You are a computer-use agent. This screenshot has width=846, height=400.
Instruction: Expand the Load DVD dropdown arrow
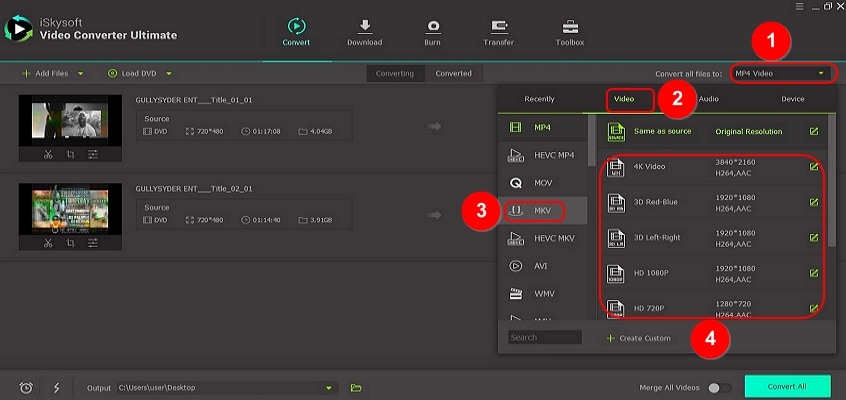pos(169,73)
